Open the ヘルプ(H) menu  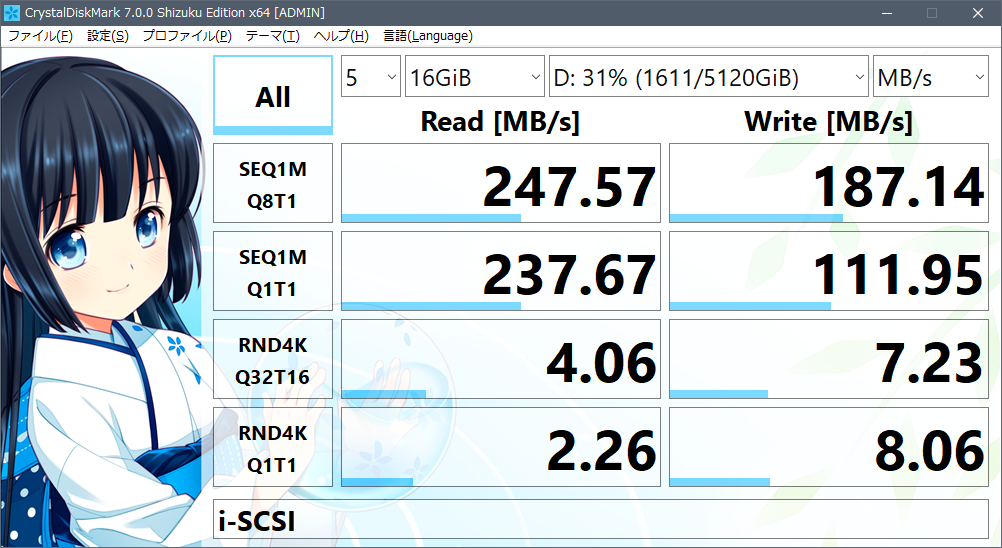341,36
